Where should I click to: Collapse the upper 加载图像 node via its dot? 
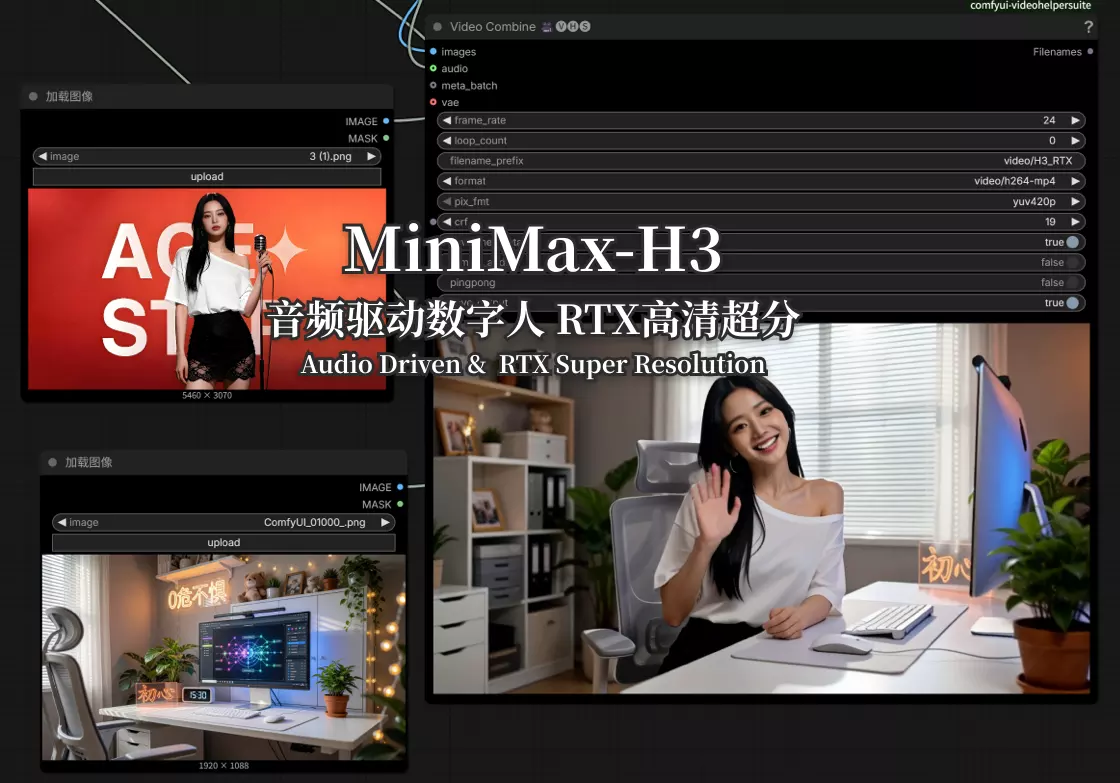pyautogui.click(x=33, y=96)
